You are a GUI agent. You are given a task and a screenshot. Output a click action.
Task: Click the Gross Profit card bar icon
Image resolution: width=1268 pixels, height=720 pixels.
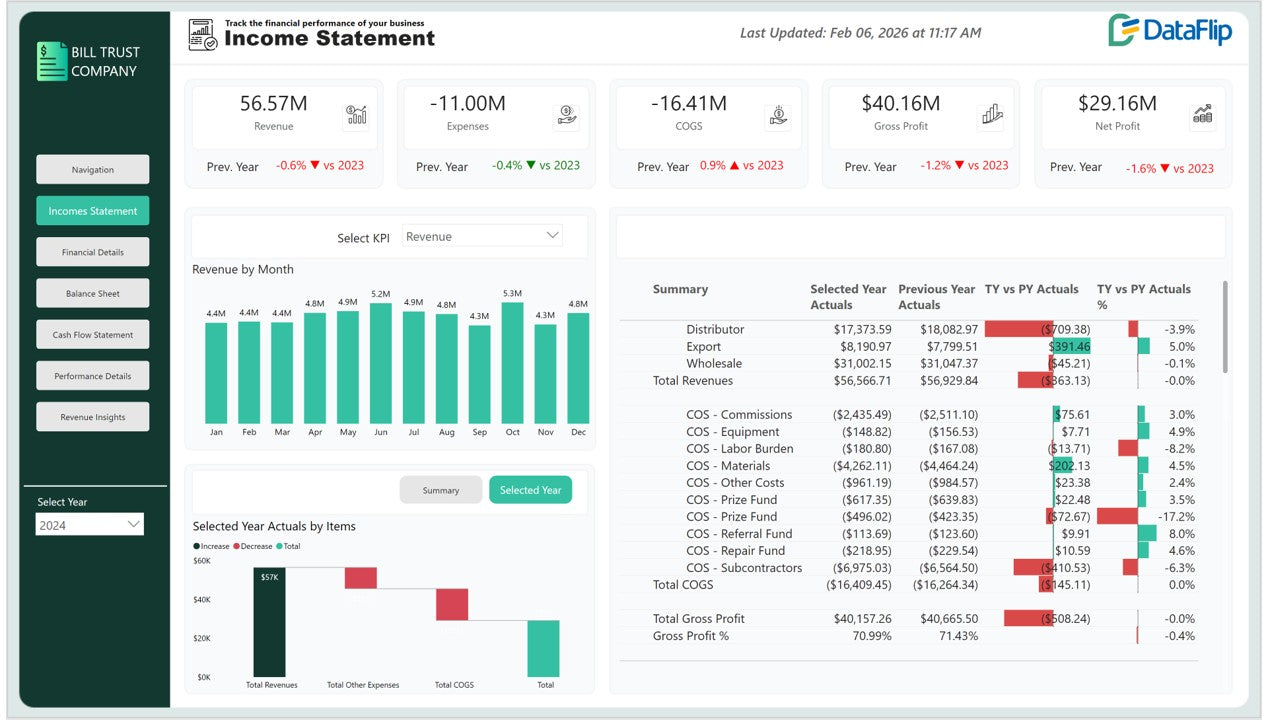pos(991,116)
